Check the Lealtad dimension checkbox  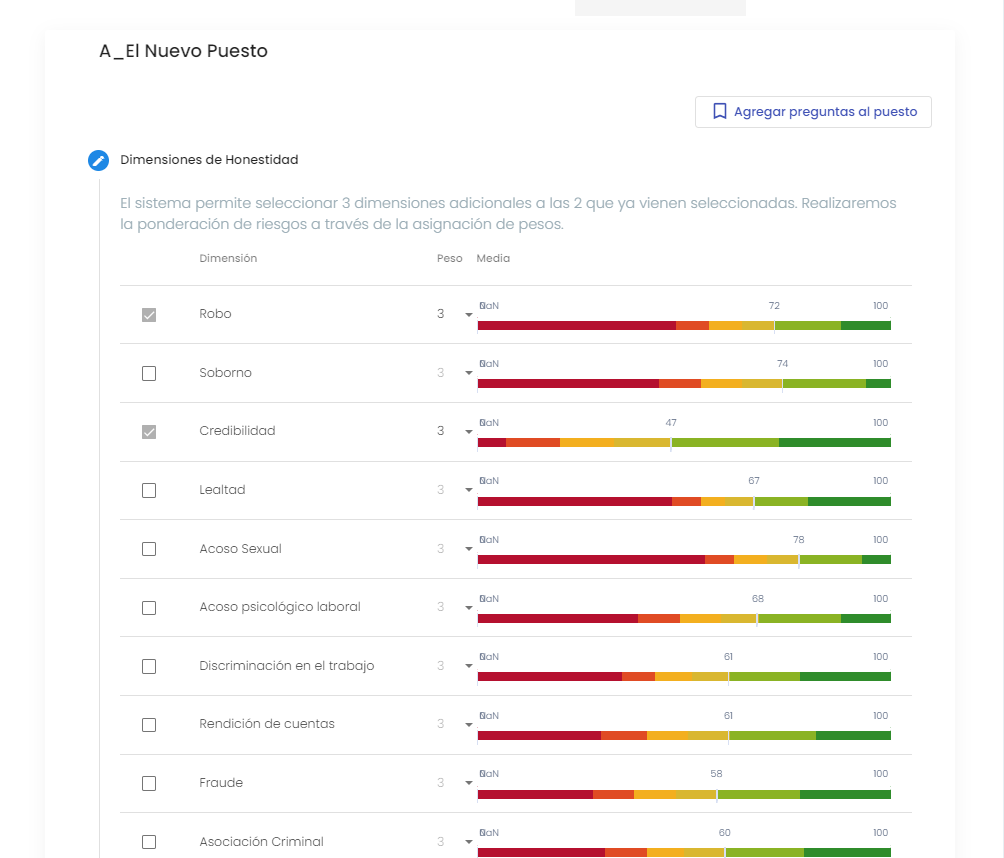[149, 490]
